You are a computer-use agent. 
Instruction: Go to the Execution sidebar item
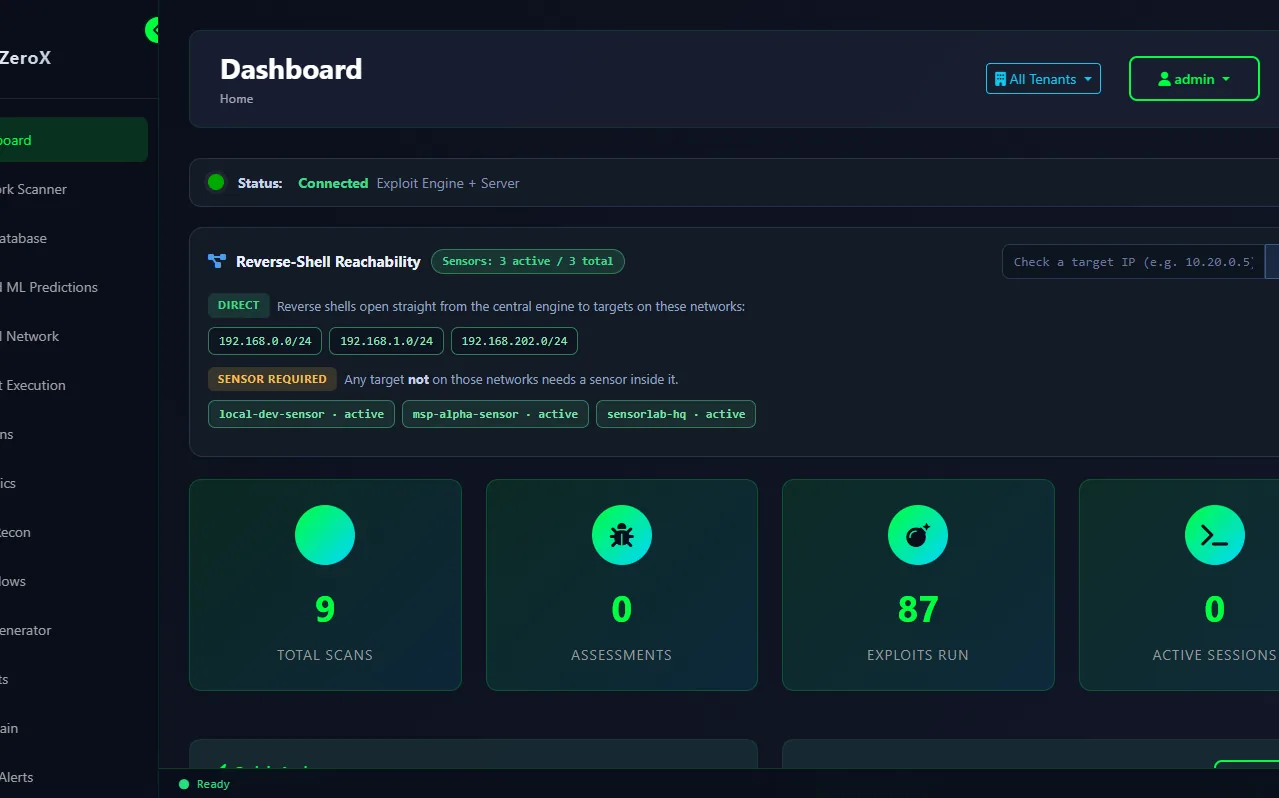click(74, 385)
